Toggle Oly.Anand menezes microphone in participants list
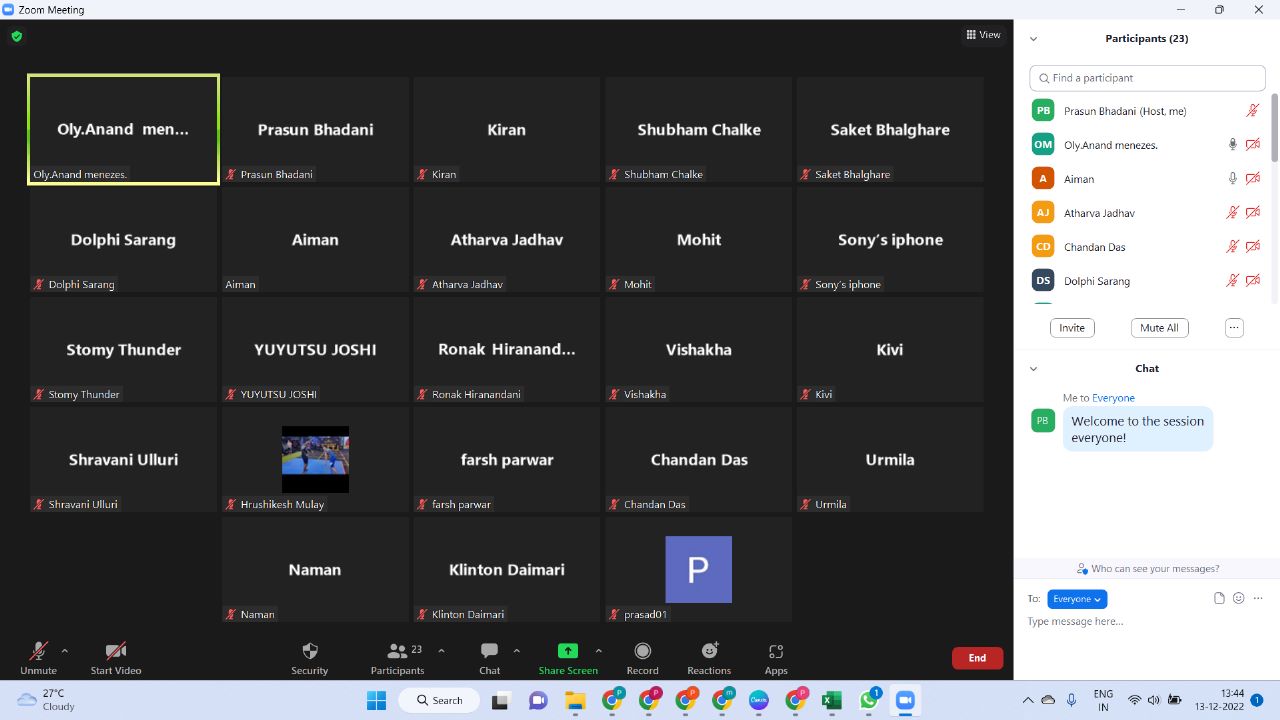The width and height of the screenshot is (1280, 720). pyautogui.click(x=1233, y=145)
